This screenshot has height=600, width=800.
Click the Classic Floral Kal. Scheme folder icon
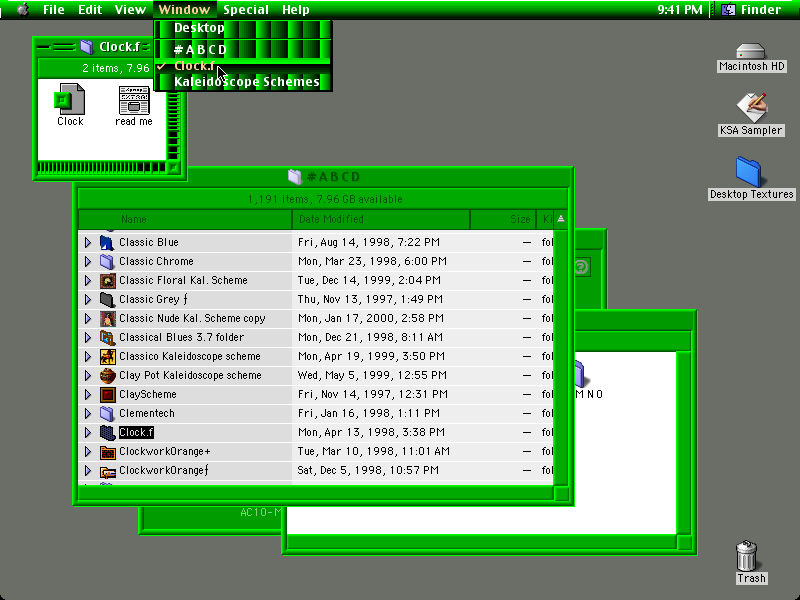pos(107,281)
